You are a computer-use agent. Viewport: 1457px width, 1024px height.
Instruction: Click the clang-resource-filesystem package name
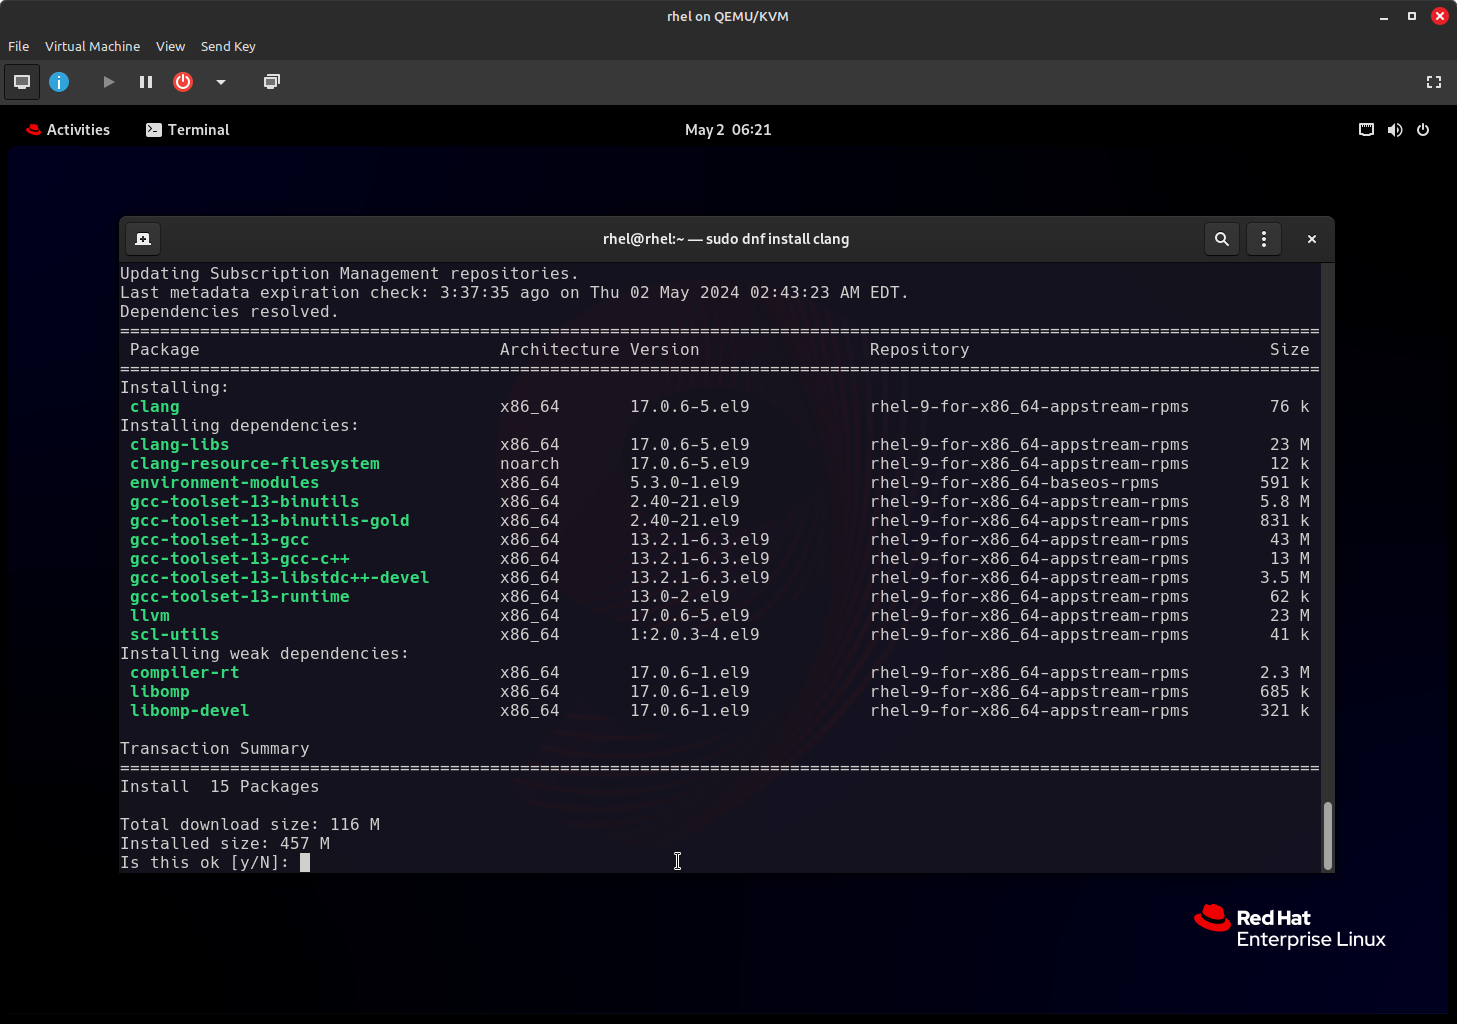255,464
